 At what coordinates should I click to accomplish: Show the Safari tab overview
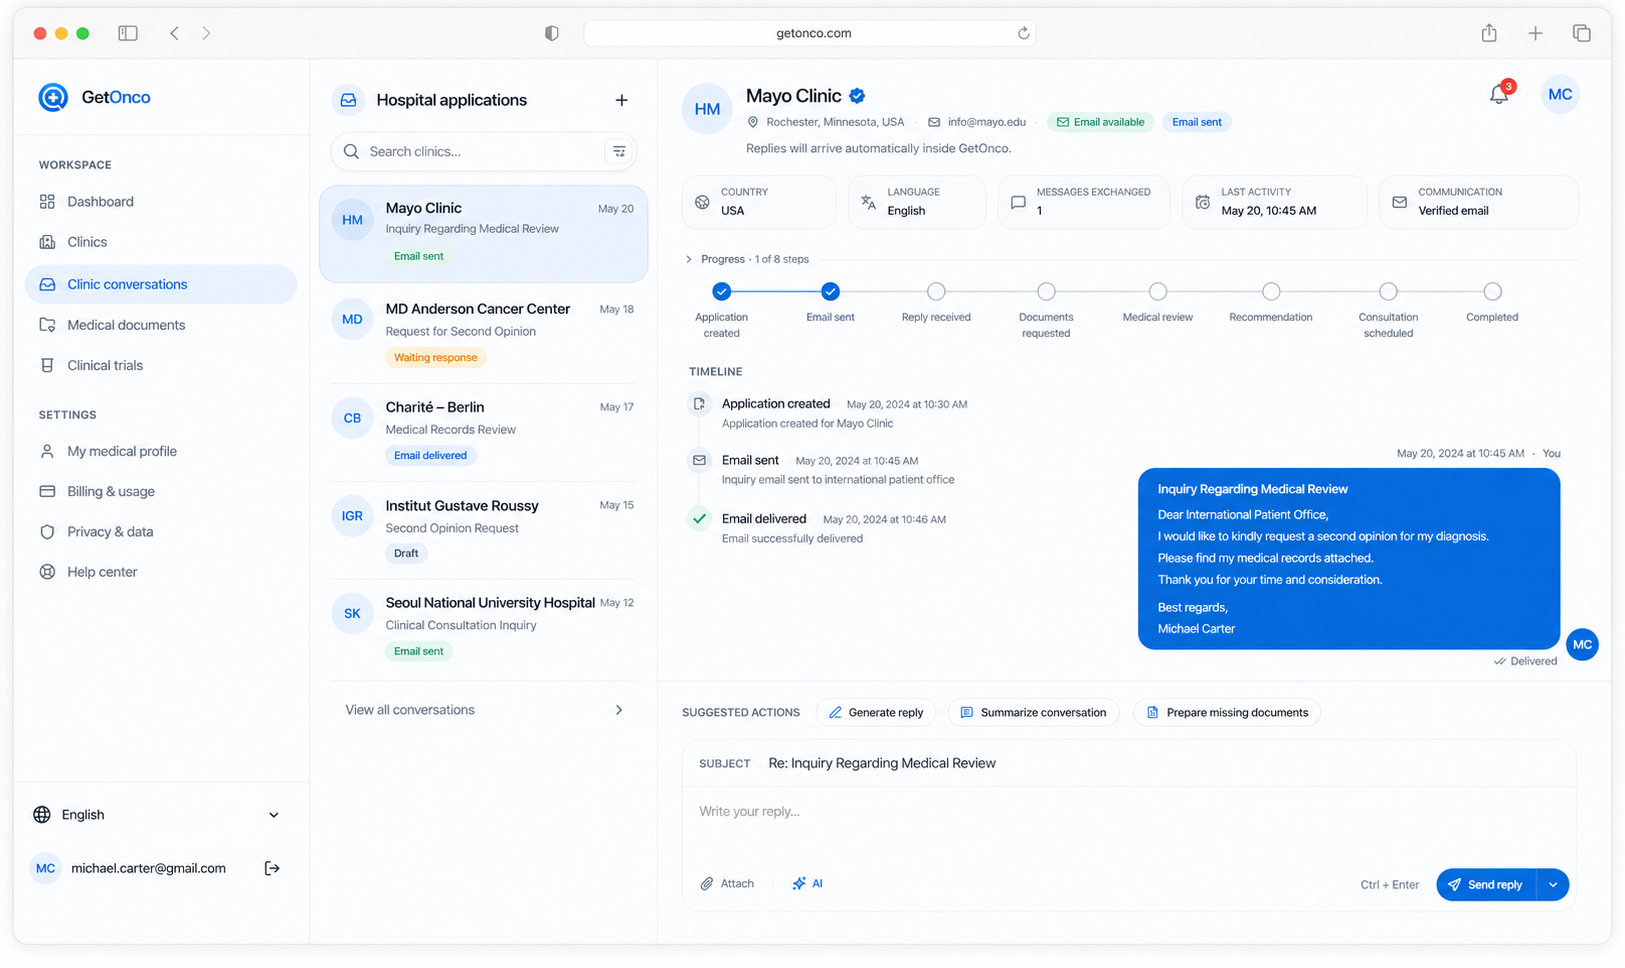[1581, 33]
